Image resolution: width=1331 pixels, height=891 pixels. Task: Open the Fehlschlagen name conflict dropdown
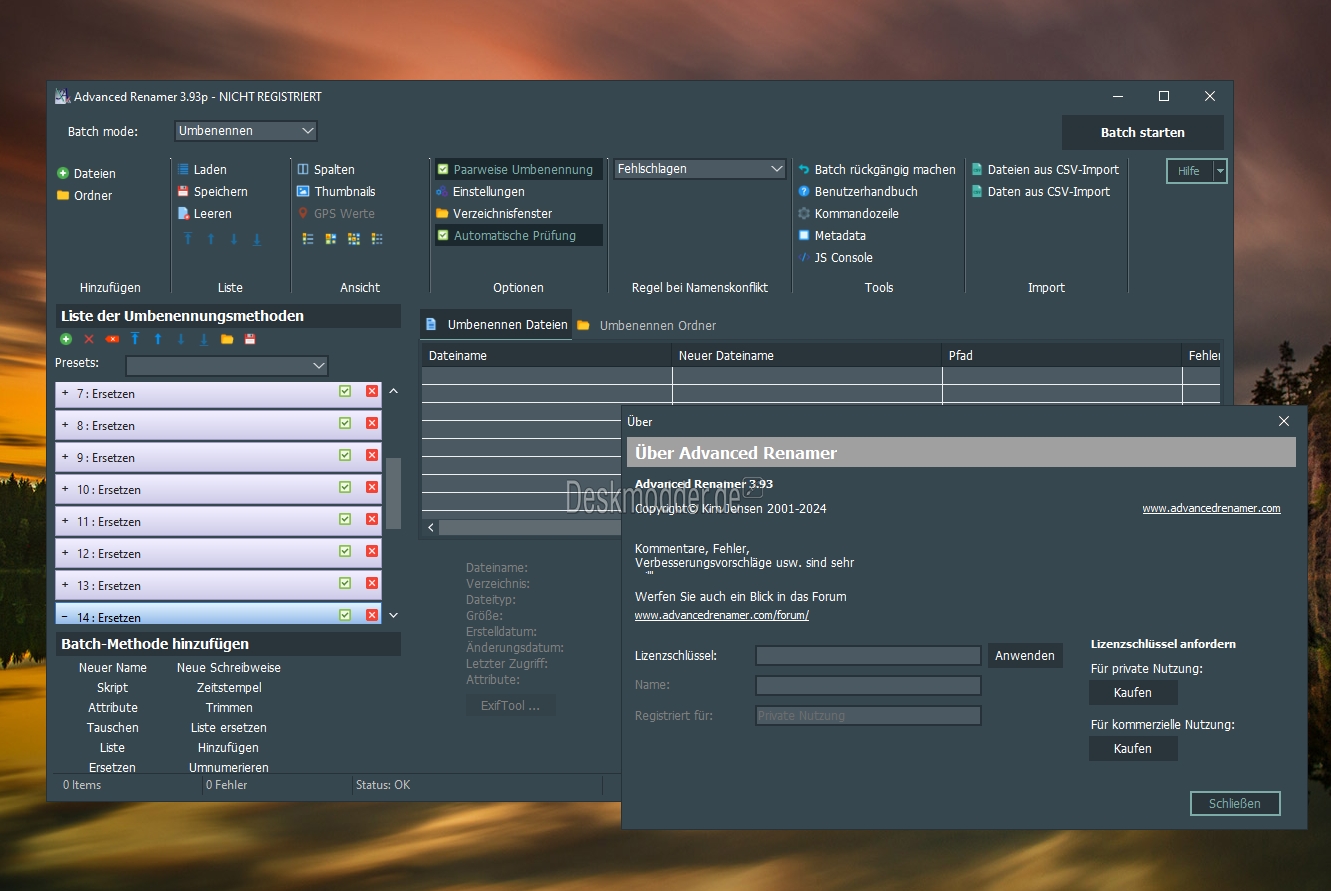tap(700, 169)
